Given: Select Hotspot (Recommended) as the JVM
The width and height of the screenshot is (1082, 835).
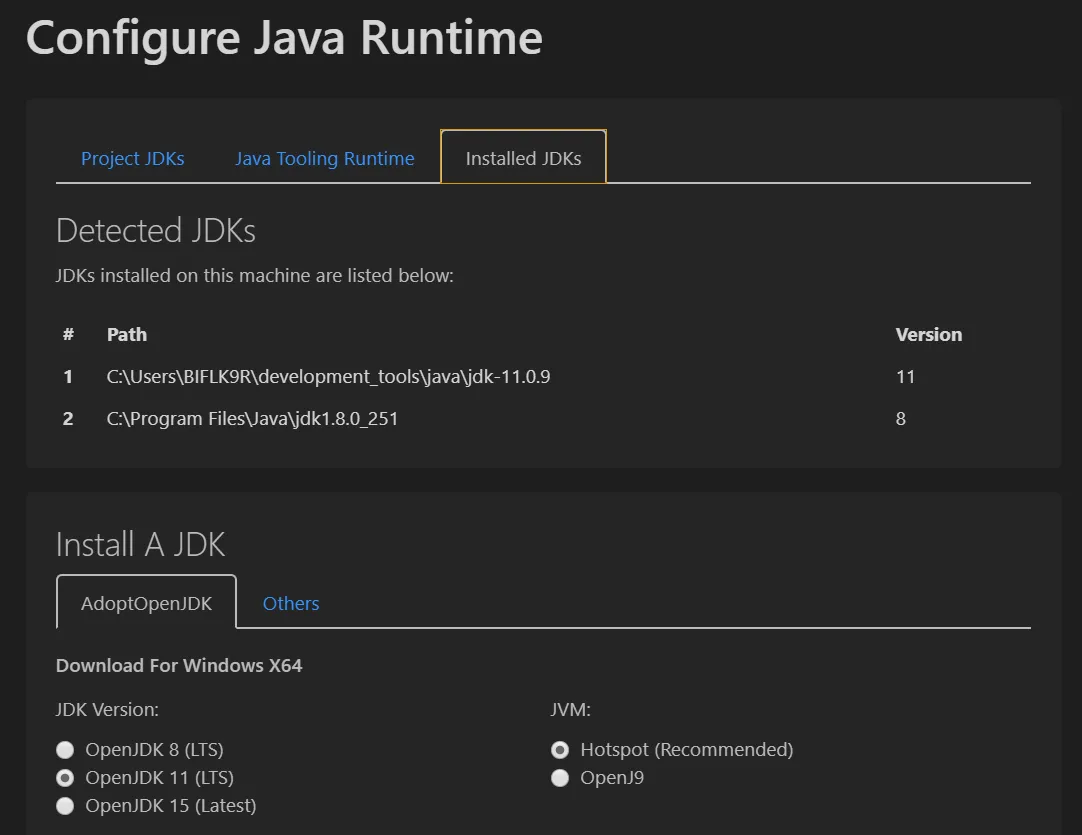Looking at the screenshot, I should 561,750.
